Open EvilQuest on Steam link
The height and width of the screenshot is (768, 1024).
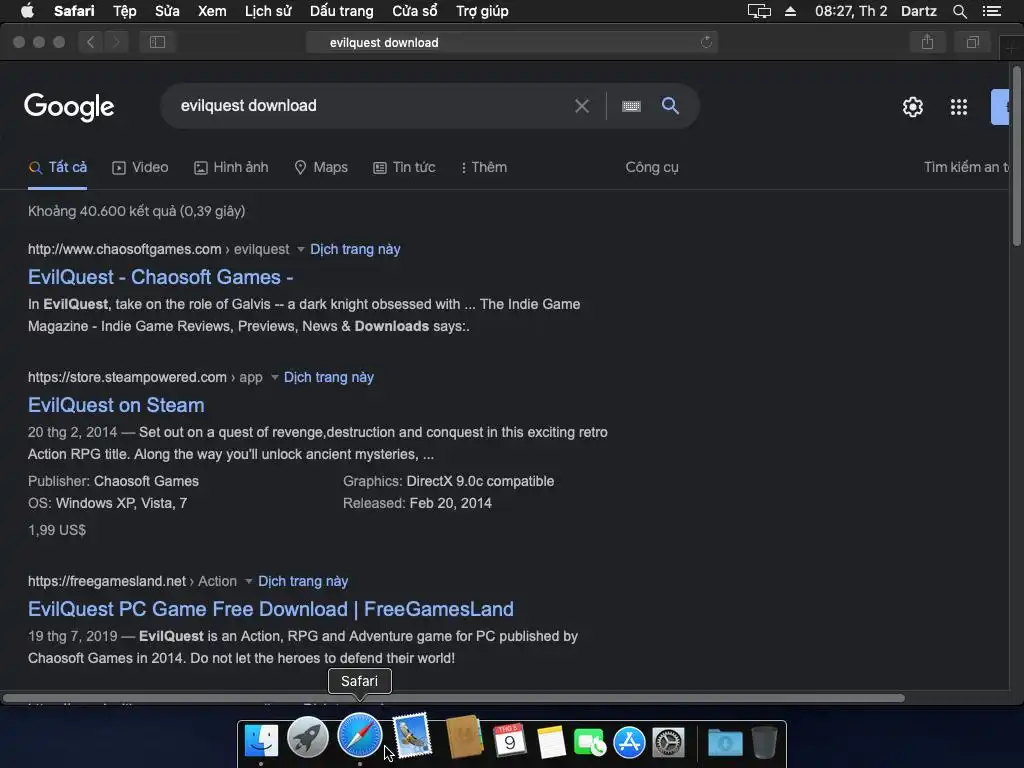[x=116, y=405]
